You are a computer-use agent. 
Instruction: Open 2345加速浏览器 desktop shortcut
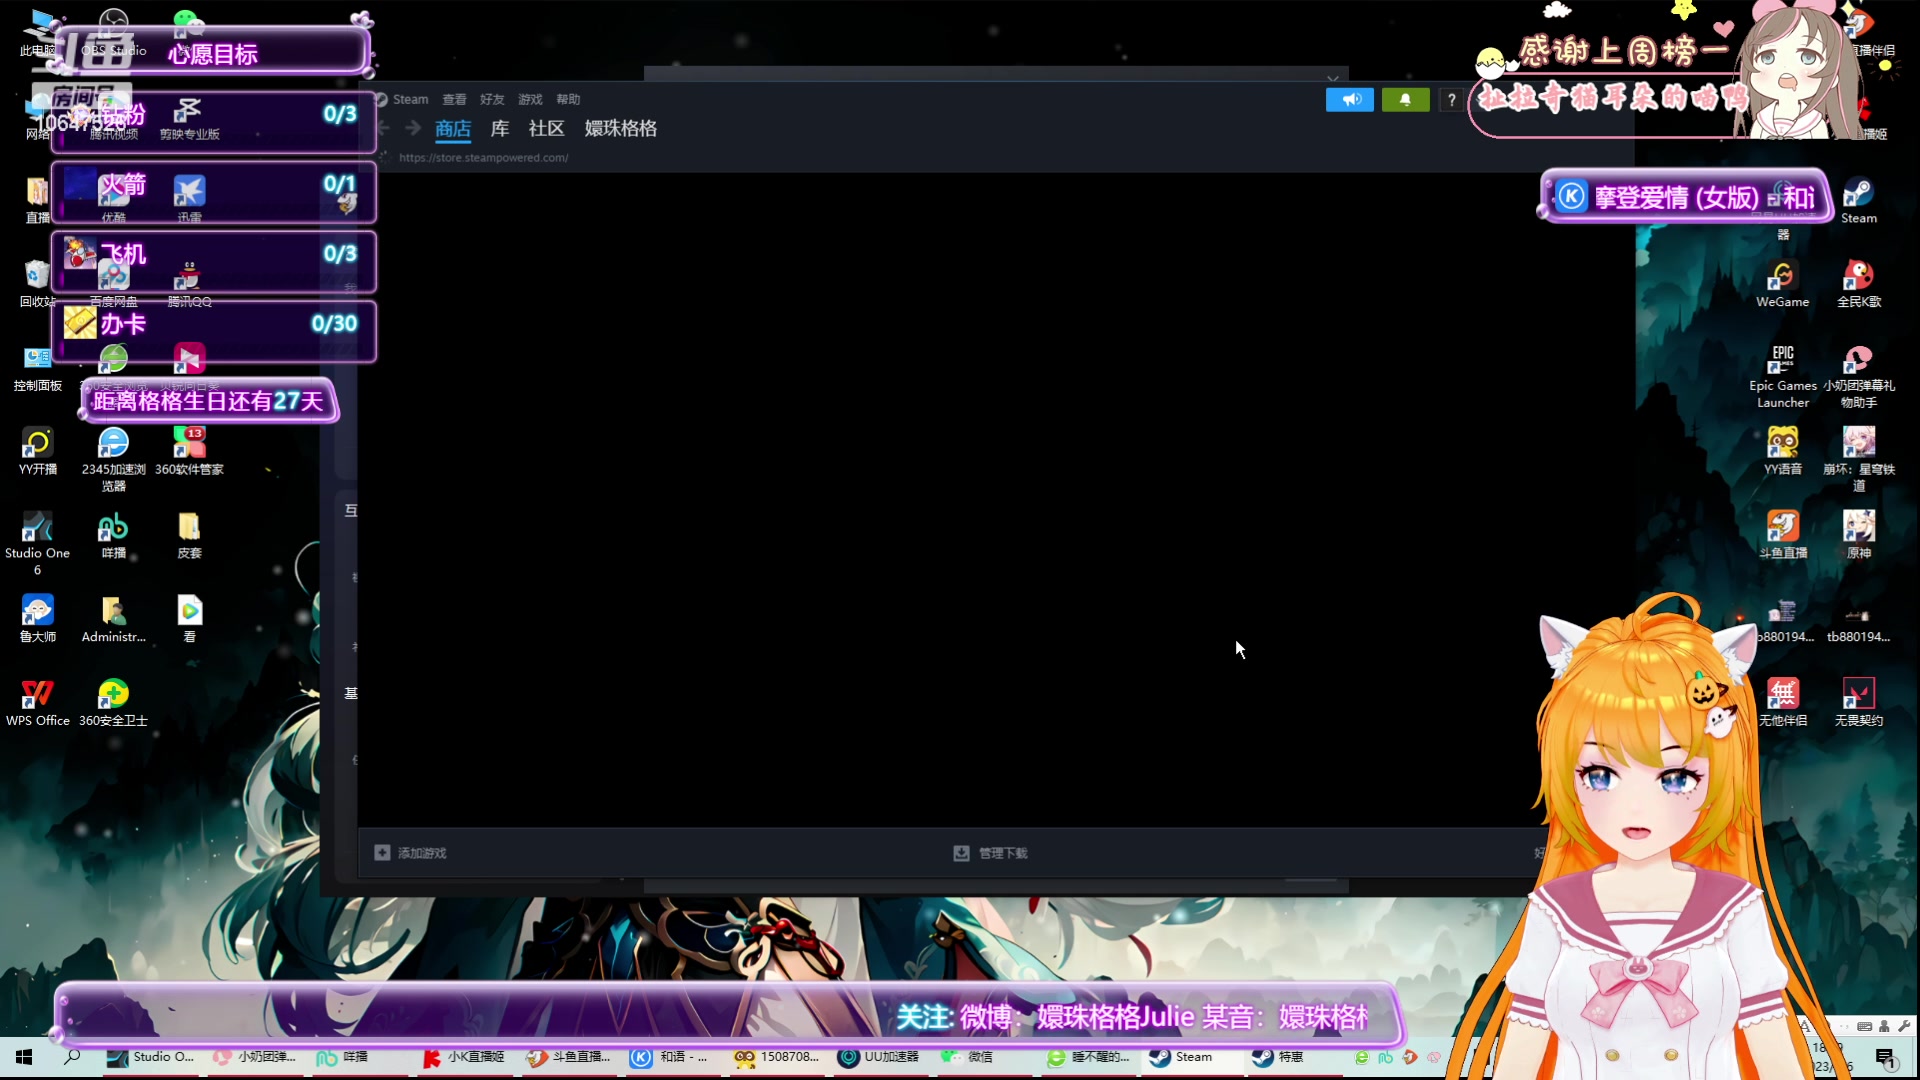pos(113,459)
